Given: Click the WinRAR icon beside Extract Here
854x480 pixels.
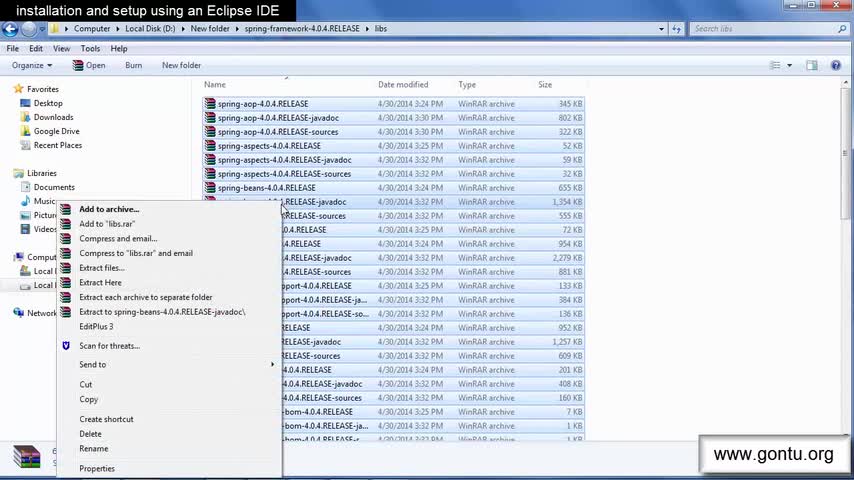Looking at the screenshot, I should [66, 283].
